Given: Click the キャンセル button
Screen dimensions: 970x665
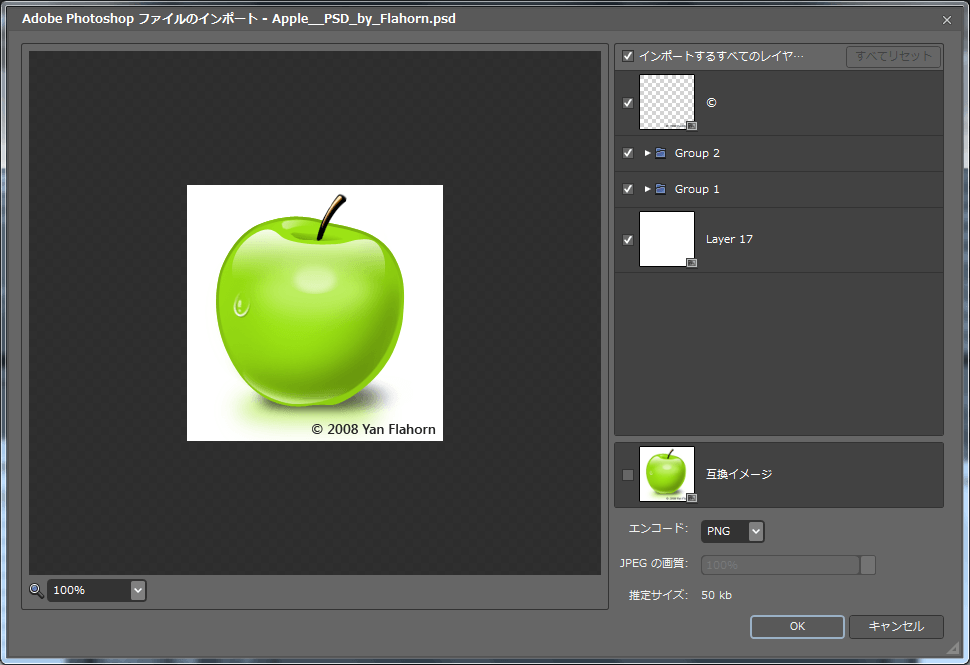Looking at the screenshot, I should [896, 626].
